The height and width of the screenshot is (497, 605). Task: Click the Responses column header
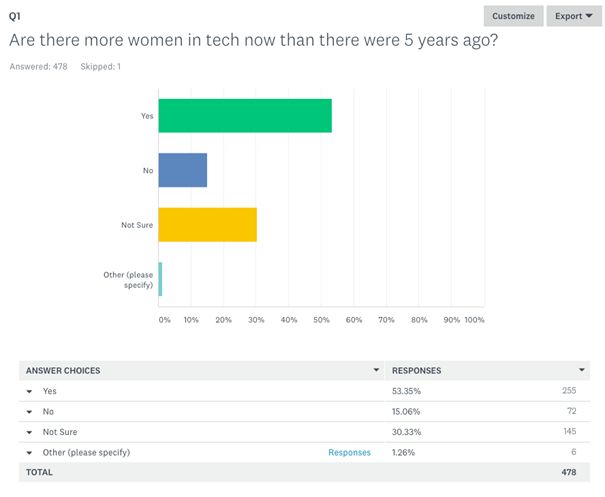(416, 370)
